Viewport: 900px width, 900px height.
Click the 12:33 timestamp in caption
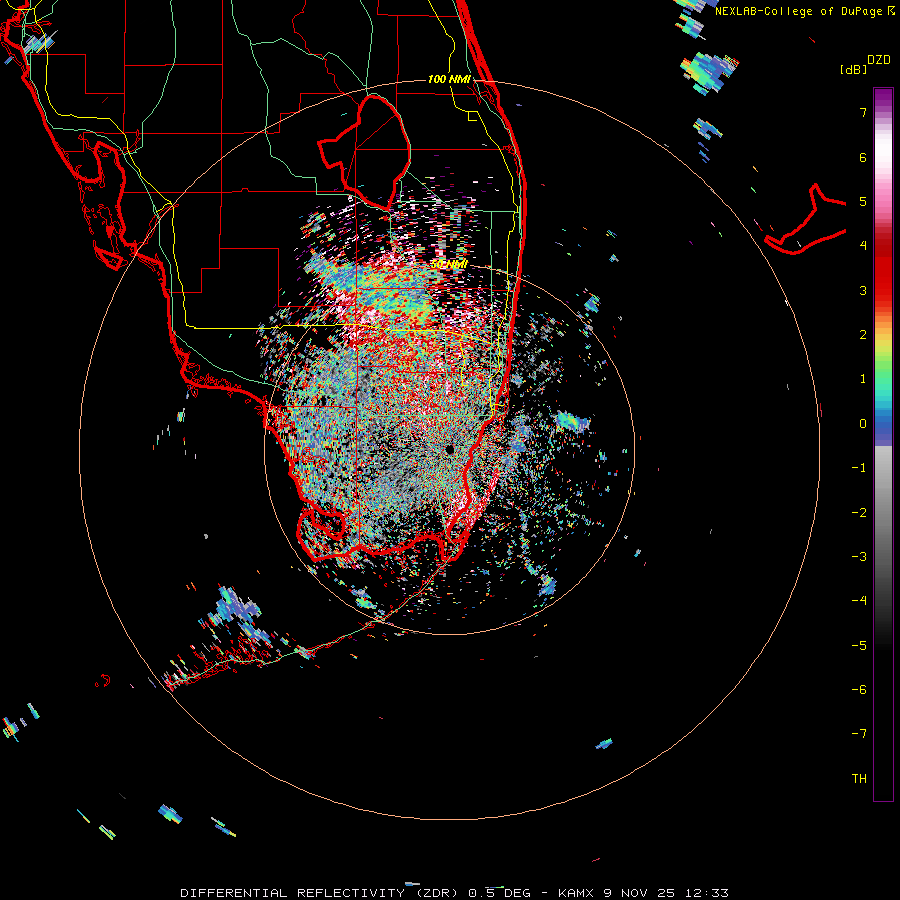(x=707, y=893)
